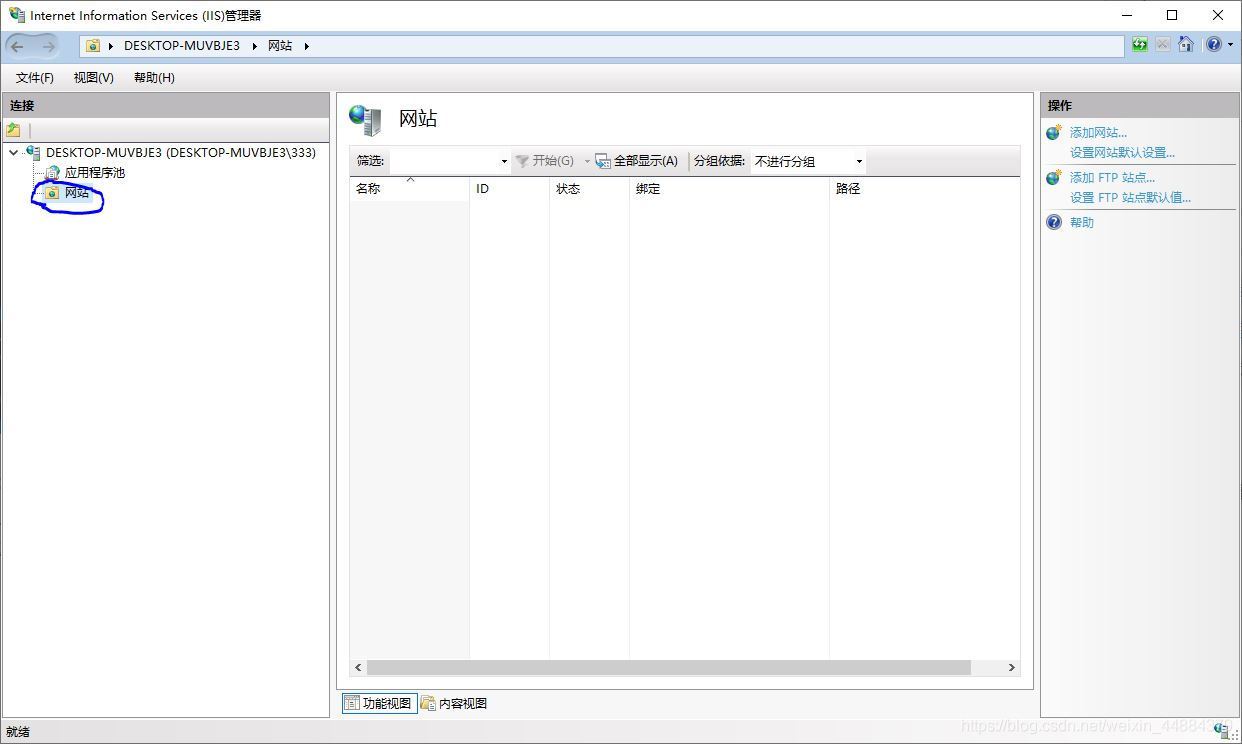Click the globe icon beside 添加网站

[x=1054, y=132]
